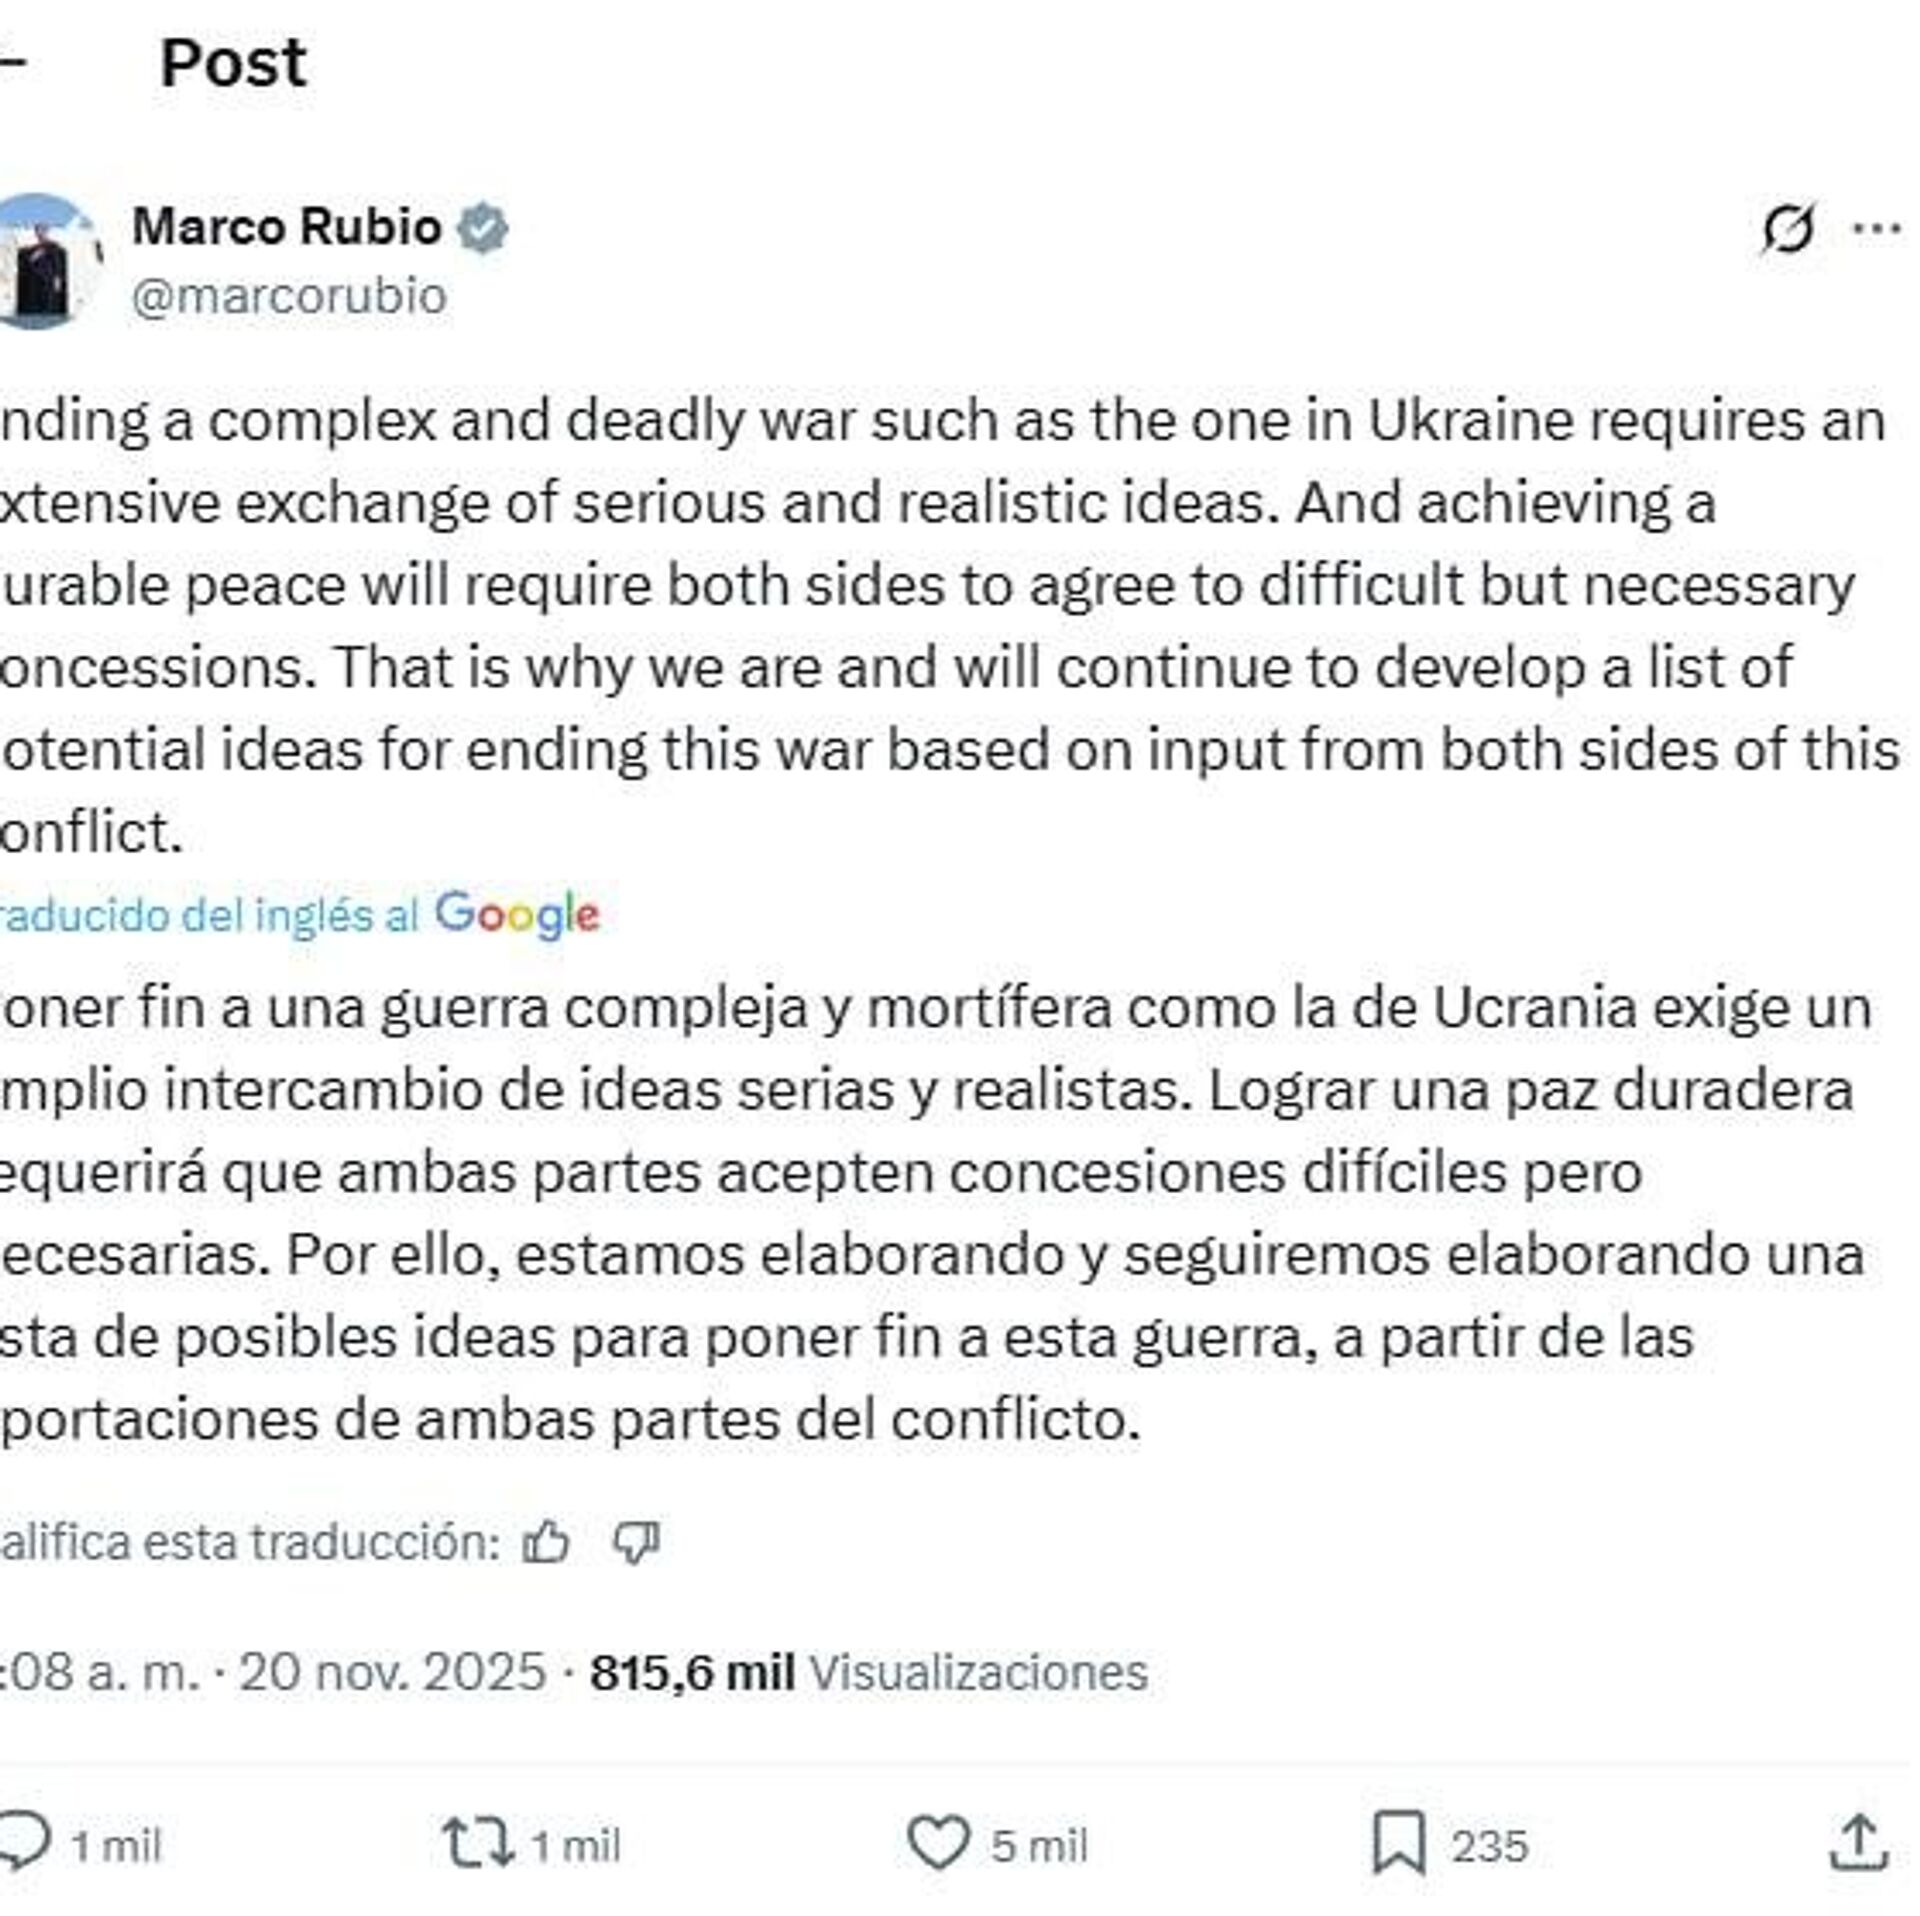
Task: Rate the translation with thumbs down
Action: (x=636, y=1543)
